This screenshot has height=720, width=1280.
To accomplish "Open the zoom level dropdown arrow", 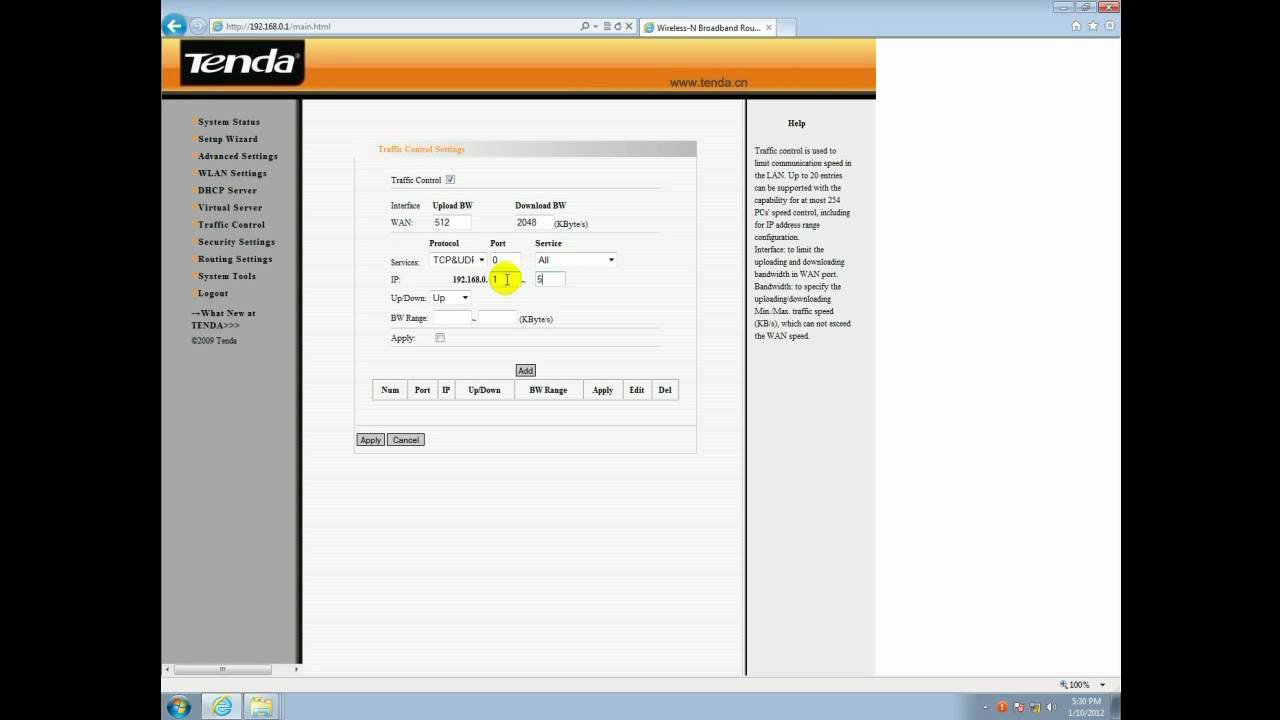I will pyautogui.click(x=1103, y=685).
